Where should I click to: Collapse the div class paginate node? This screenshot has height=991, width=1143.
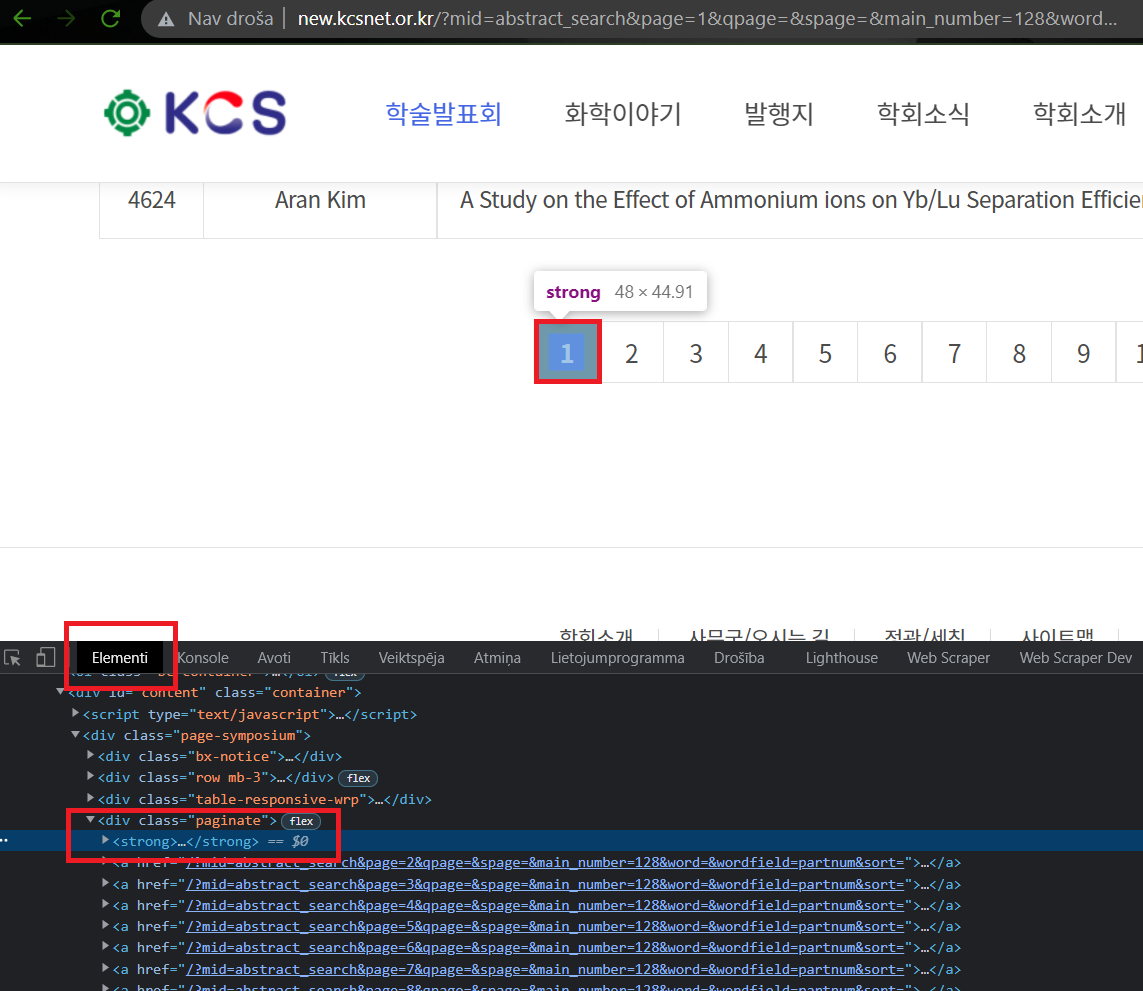(x=90, y=820)
